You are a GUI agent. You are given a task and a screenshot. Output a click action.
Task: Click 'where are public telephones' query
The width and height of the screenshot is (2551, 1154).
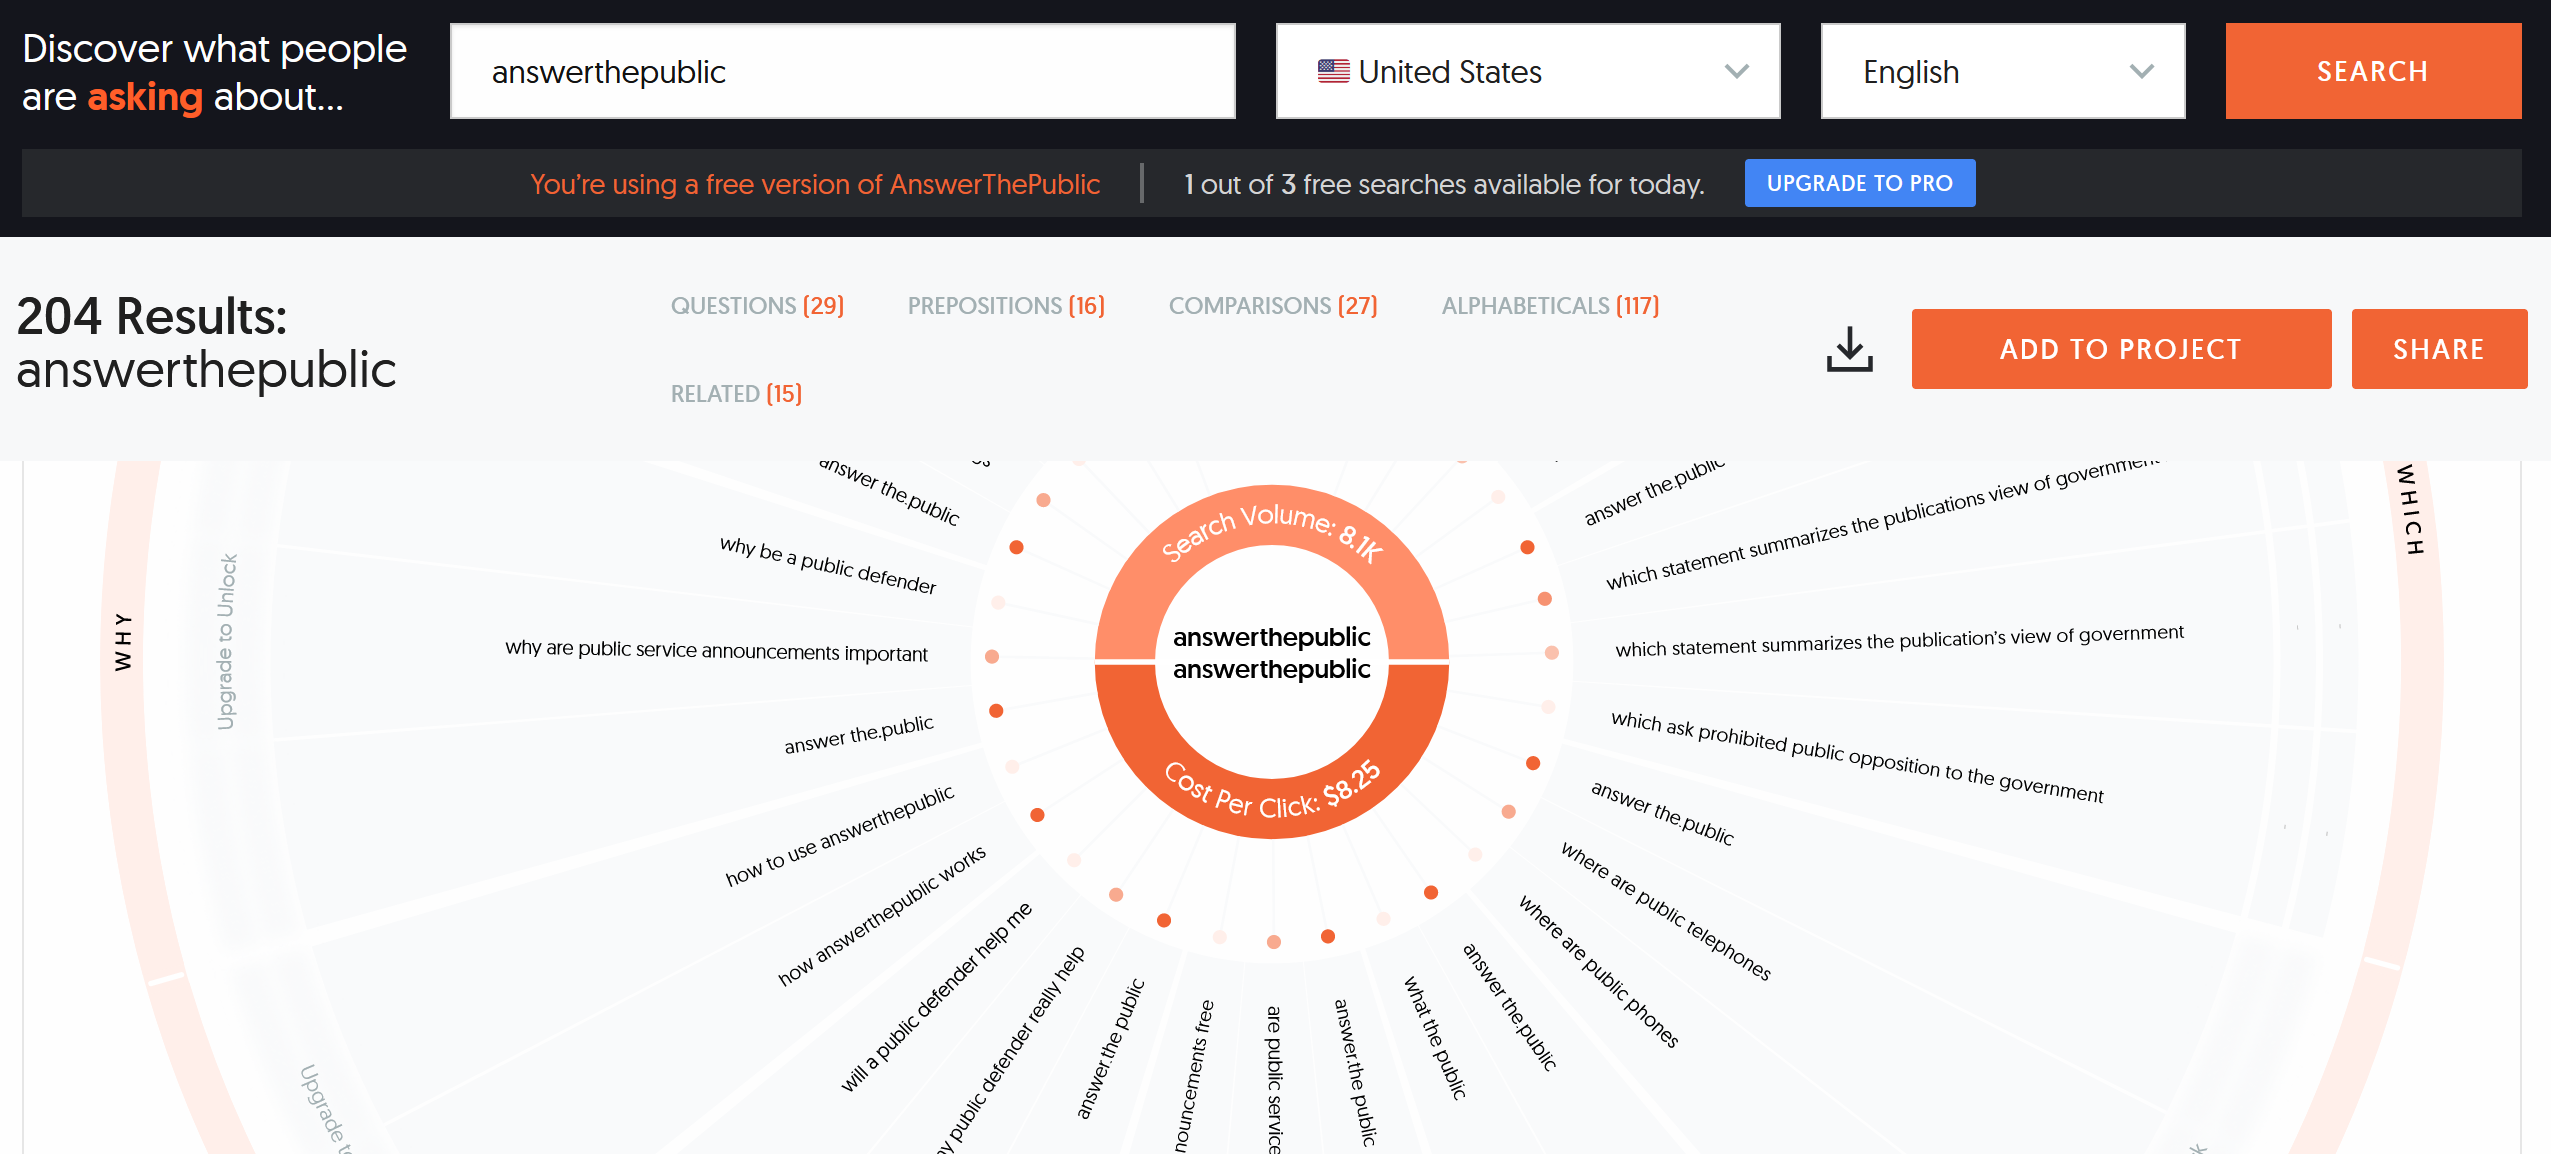point(1666,911)
